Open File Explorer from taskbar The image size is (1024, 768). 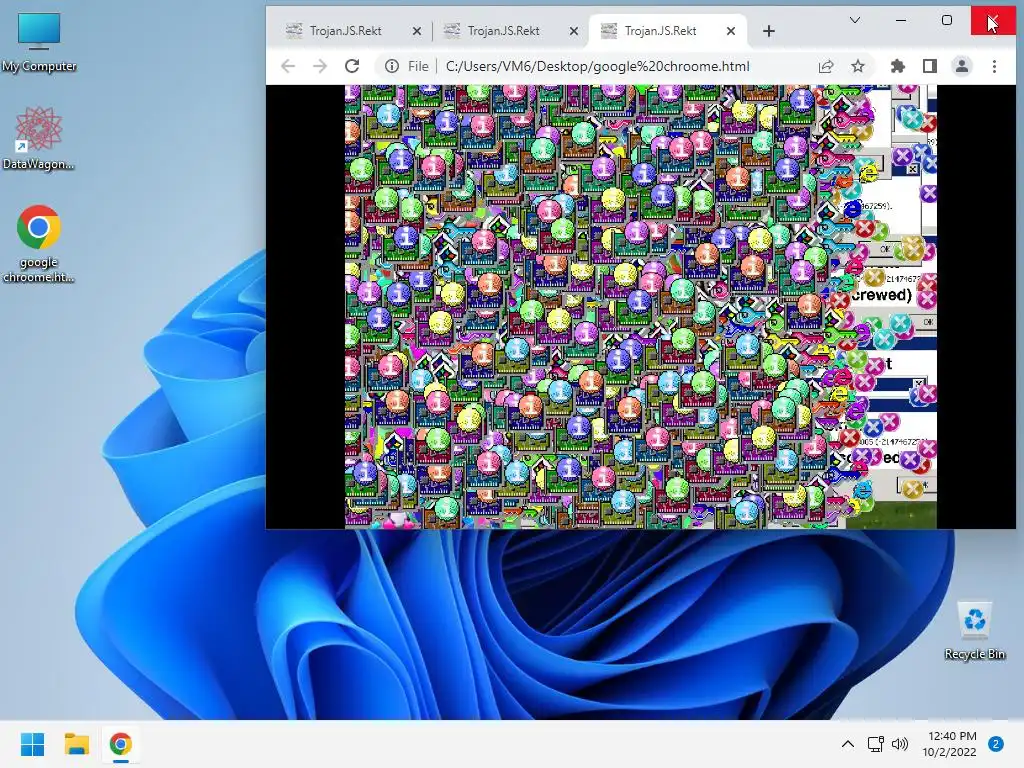(x=76, y=744)
